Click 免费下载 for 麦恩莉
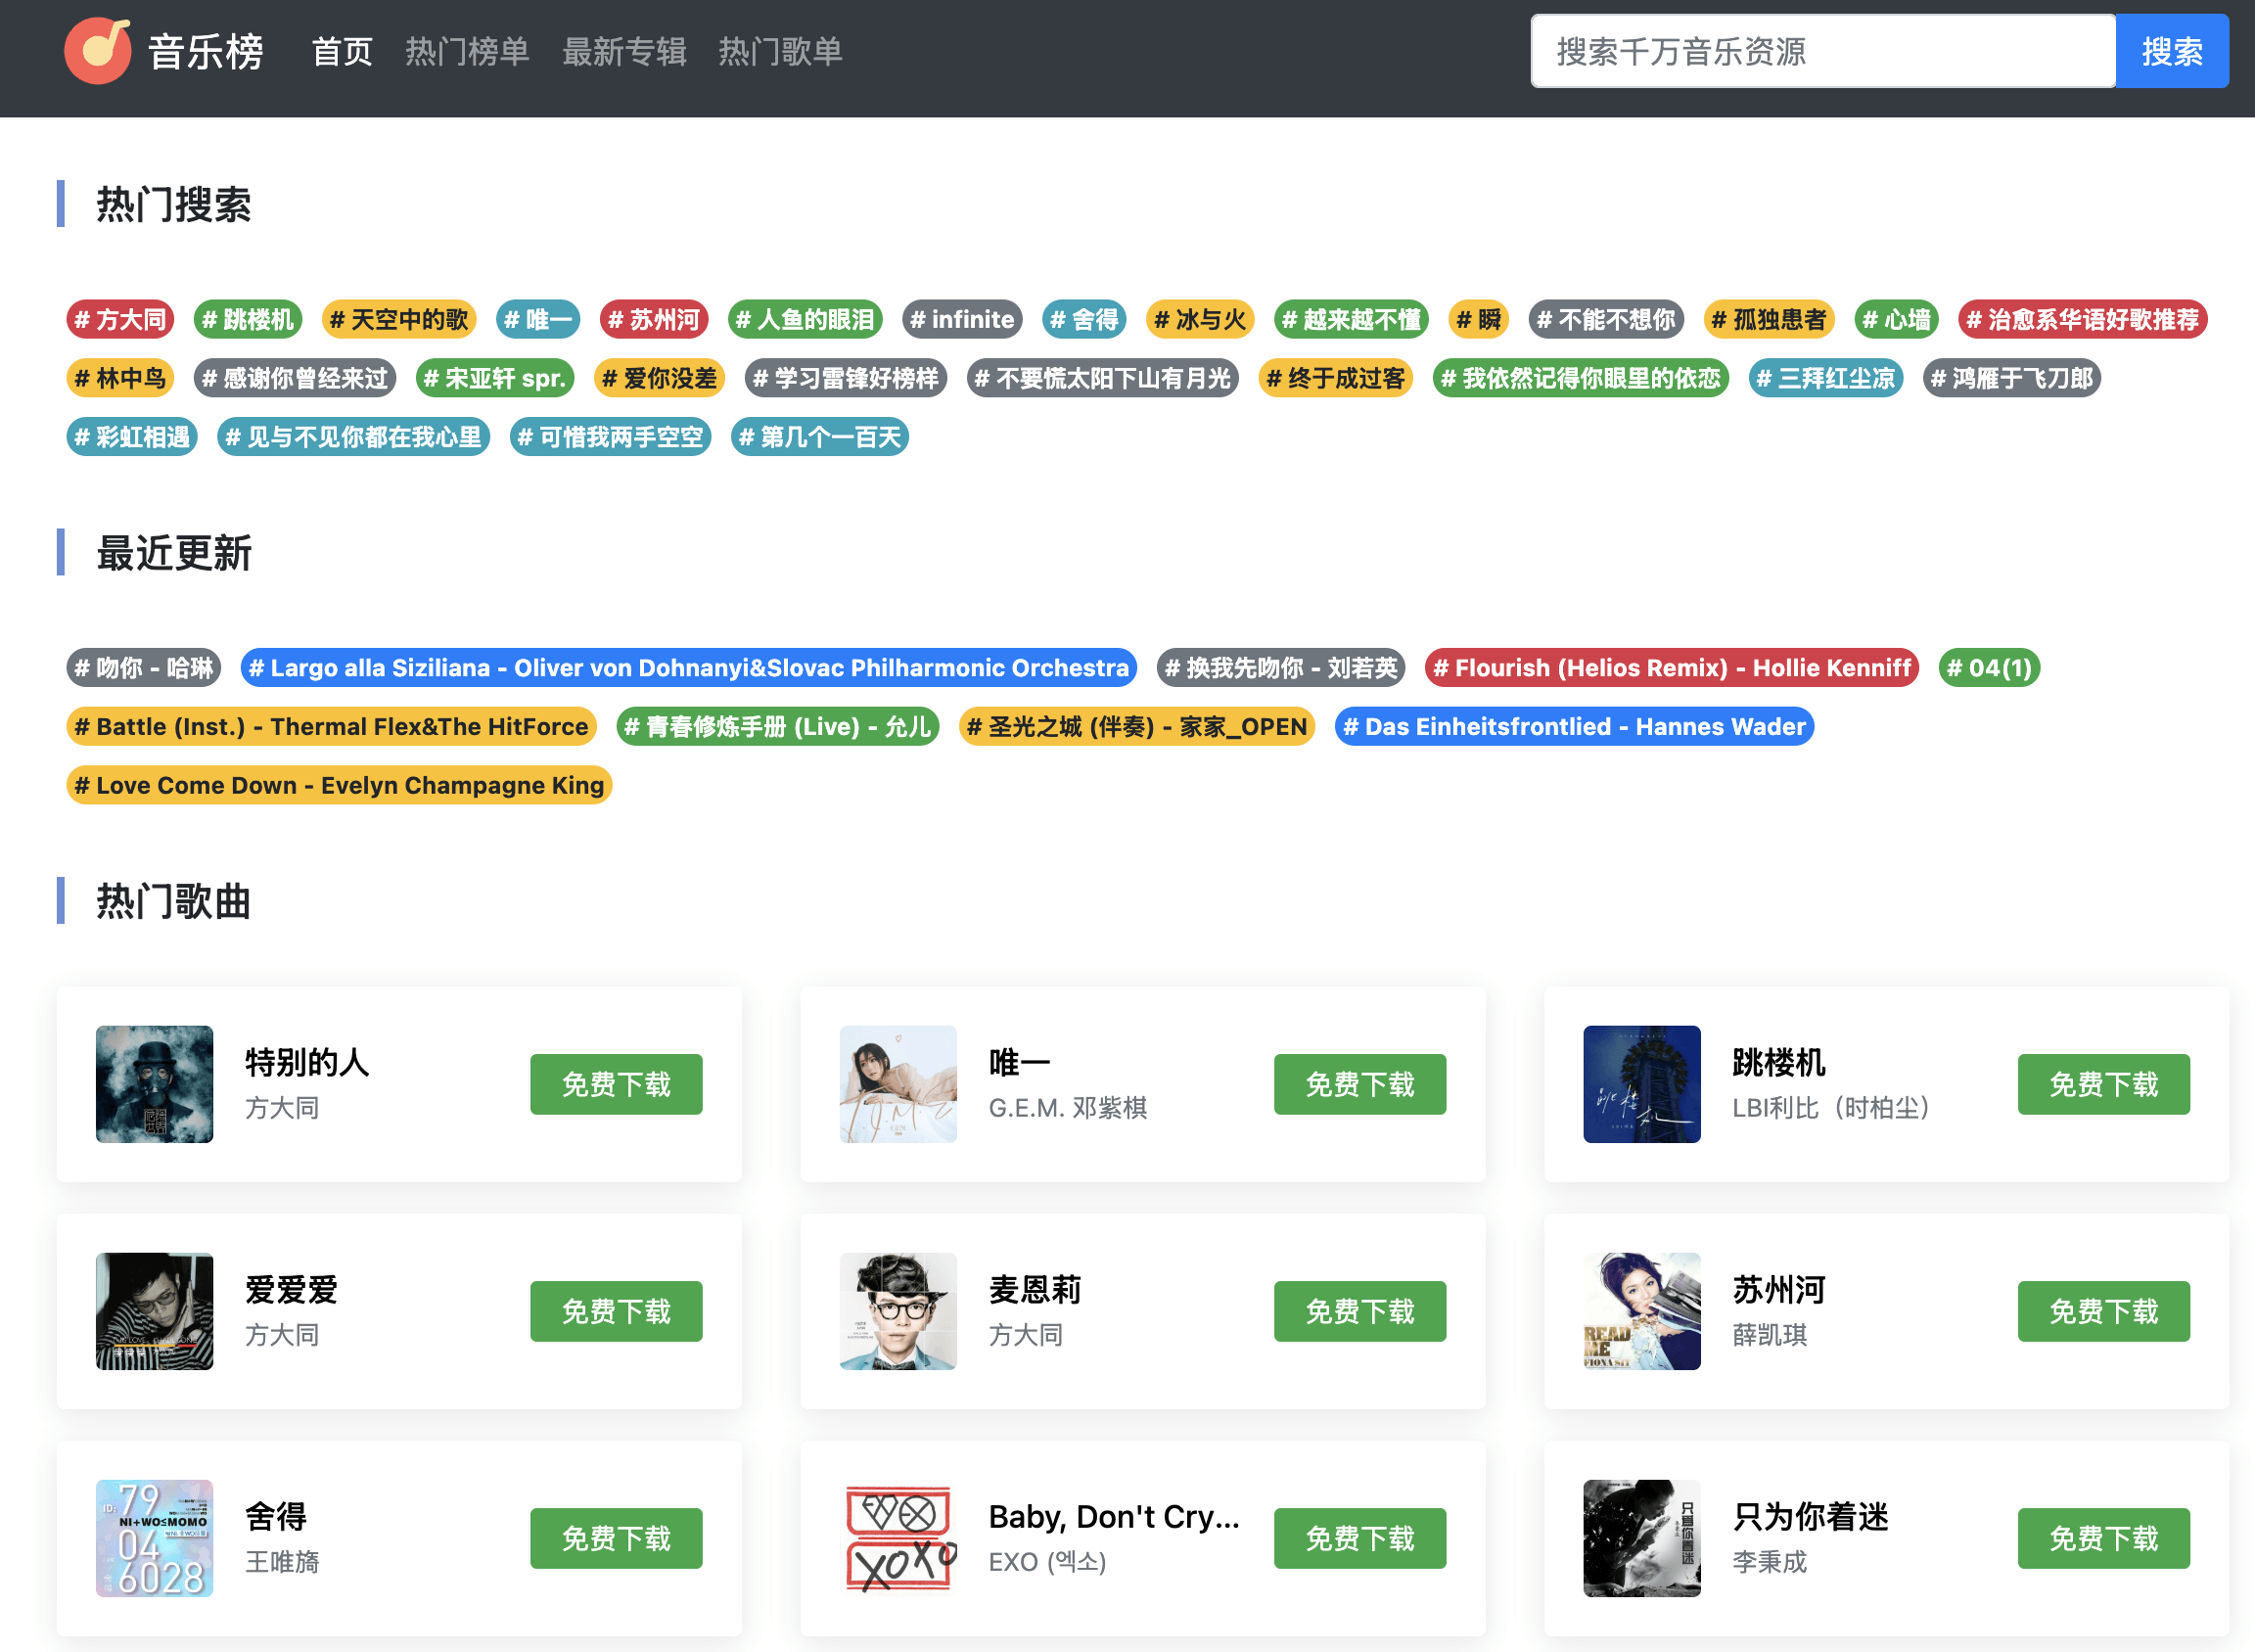This screenshot has height=1652, width=2255. [x=1360, y=1311]
